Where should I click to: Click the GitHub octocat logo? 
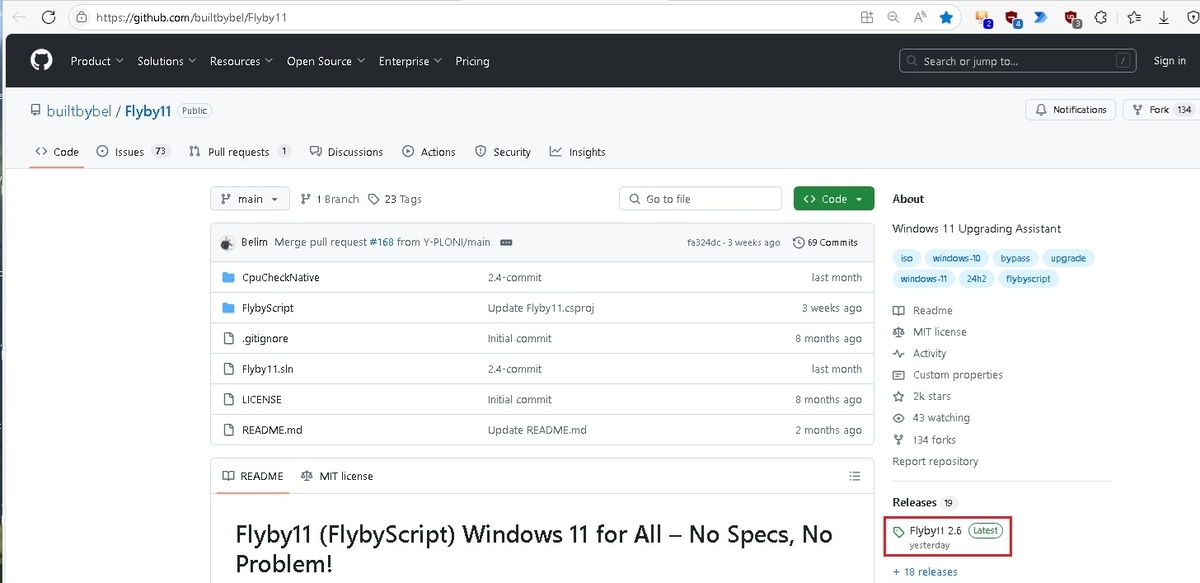click(41, 61)
